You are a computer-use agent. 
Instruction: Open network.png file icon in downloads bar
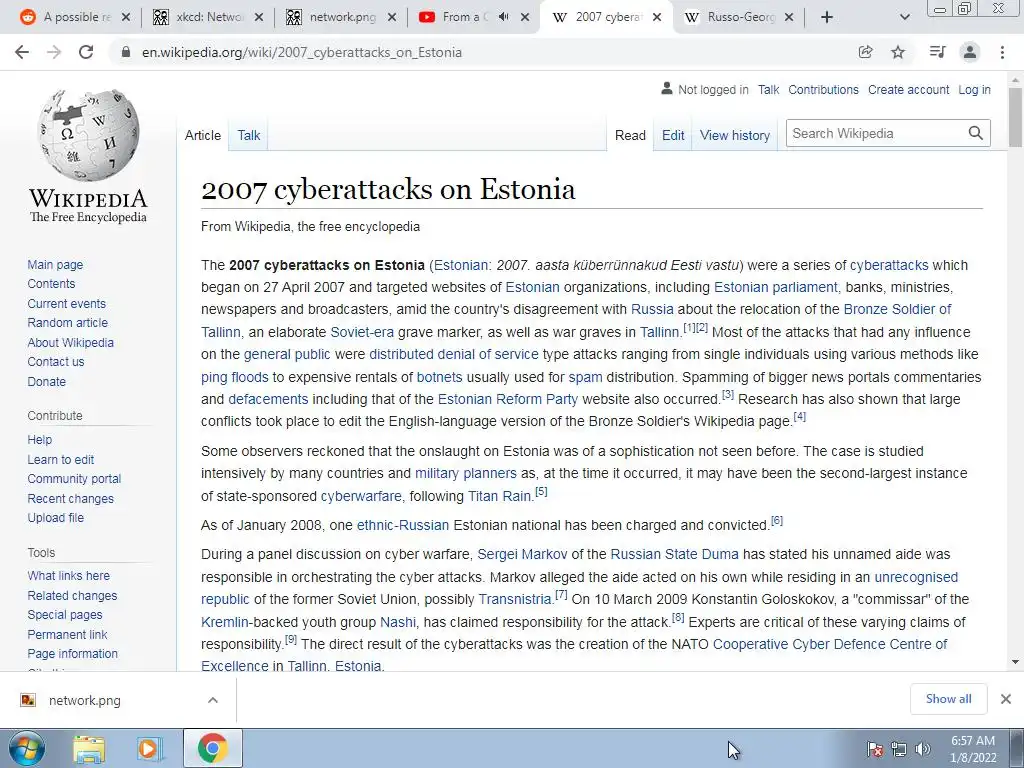[x=27, y=700]
